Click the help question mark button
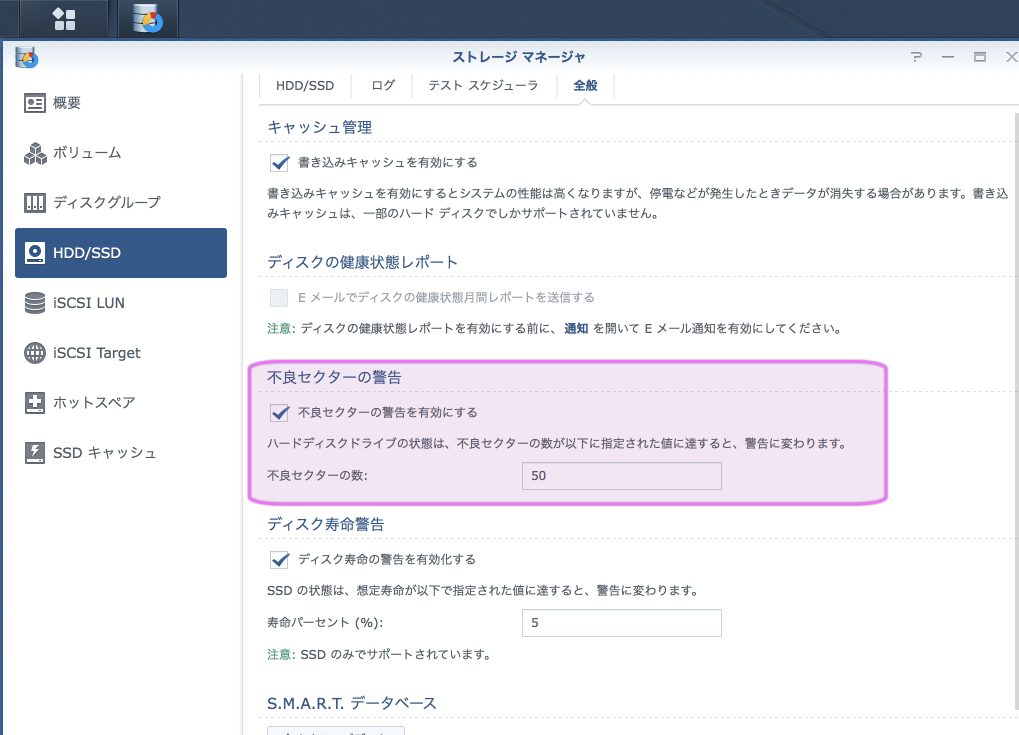1019x735 pixels. click(x=916, y=57)
